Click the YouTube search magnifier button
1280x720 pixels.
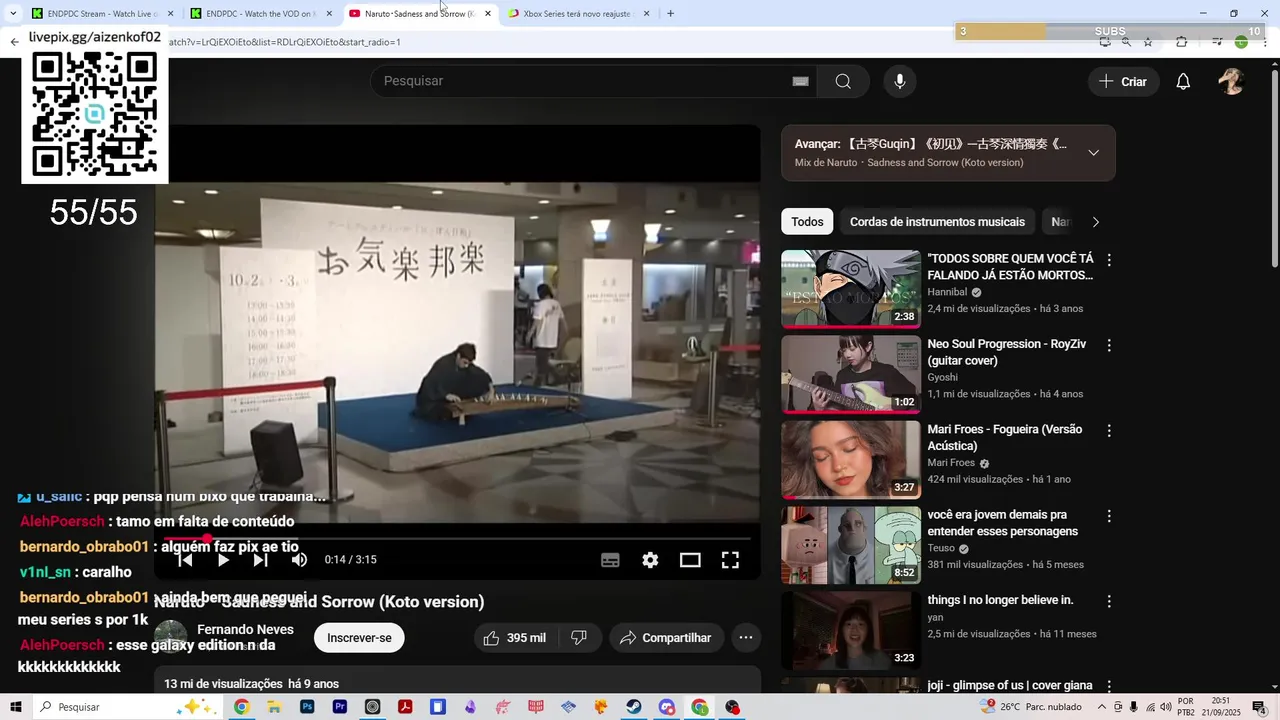(843, 81)
